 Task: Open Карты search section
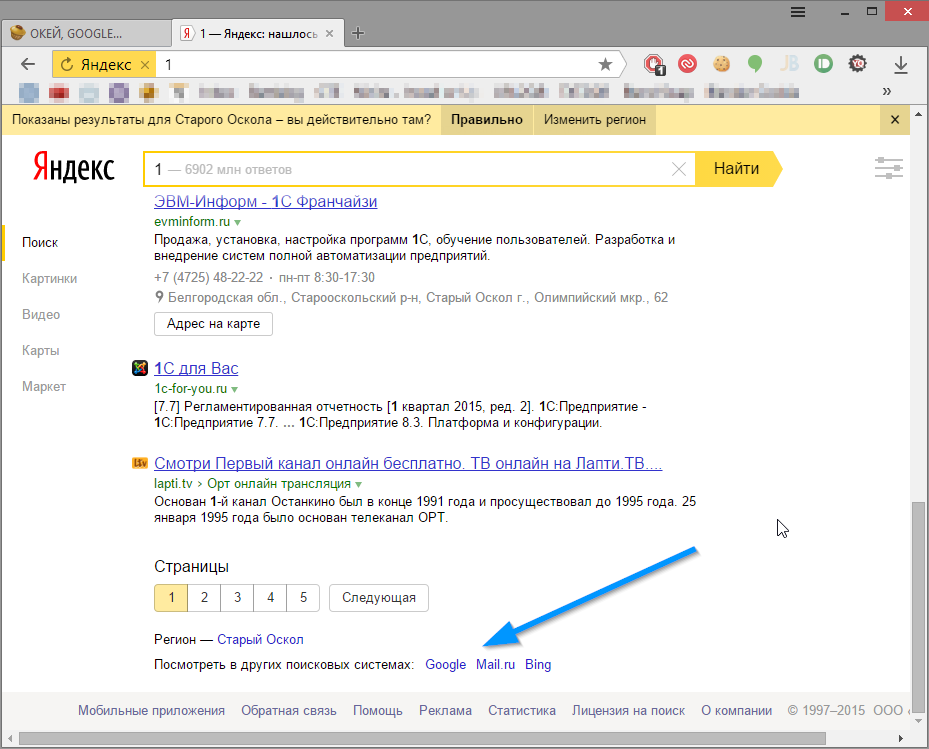click(40, 351)
